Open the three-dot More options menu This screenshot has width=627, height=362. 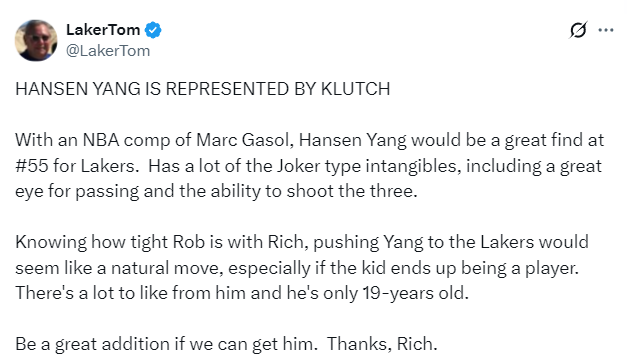tap(606, 30)
